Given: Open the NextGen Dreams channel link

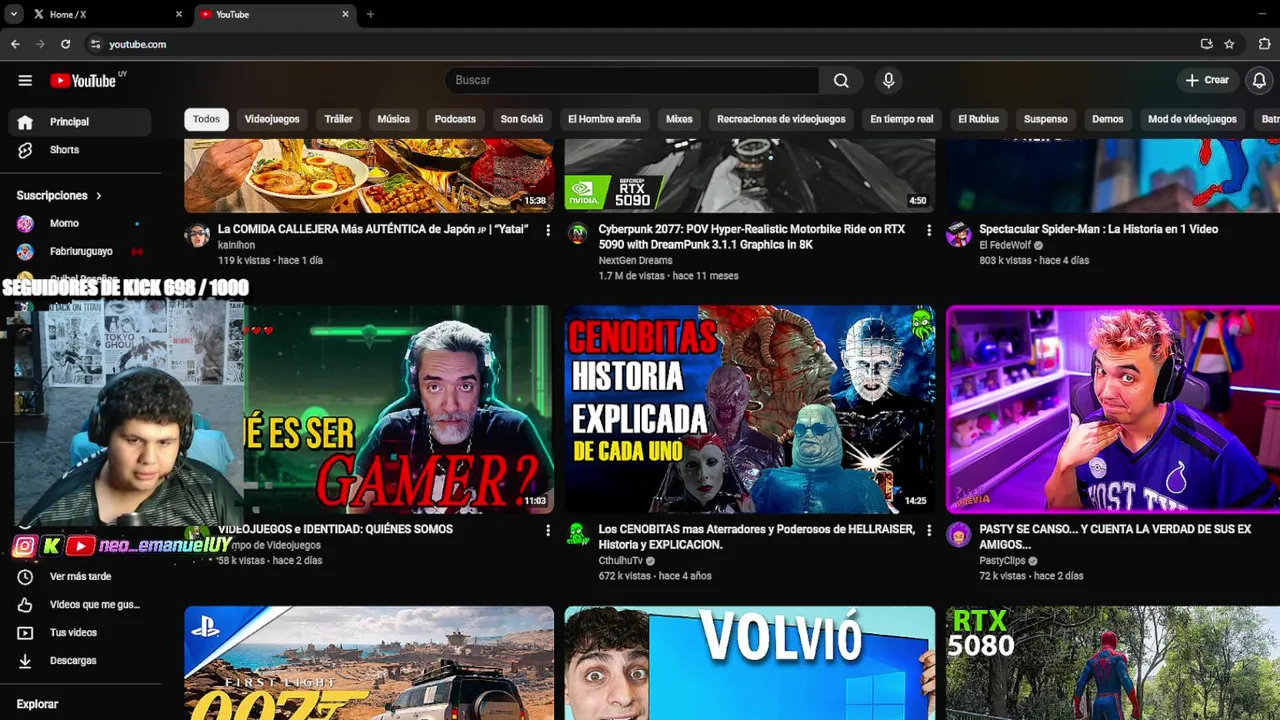Looking at the screenshot, I should pos(635,260).
